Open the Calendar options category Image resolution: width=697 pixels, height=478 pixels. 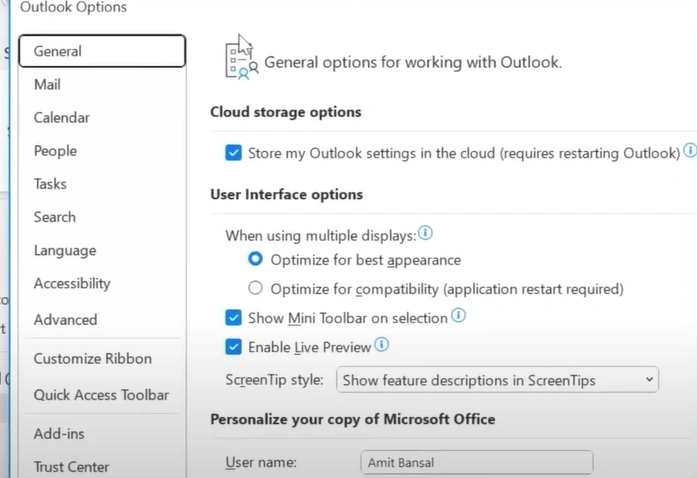click(x=61, y=117)
